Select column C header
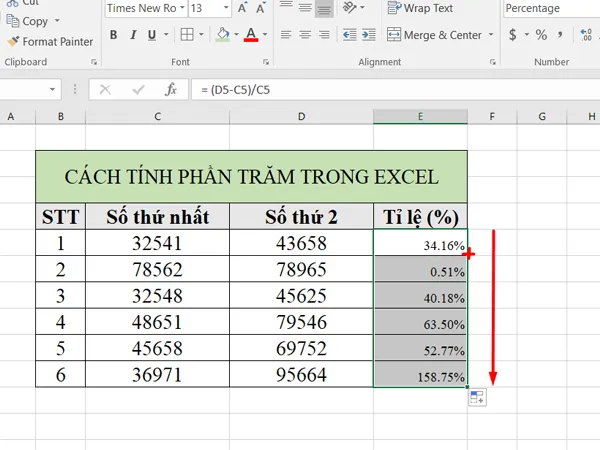 point(158,117)
